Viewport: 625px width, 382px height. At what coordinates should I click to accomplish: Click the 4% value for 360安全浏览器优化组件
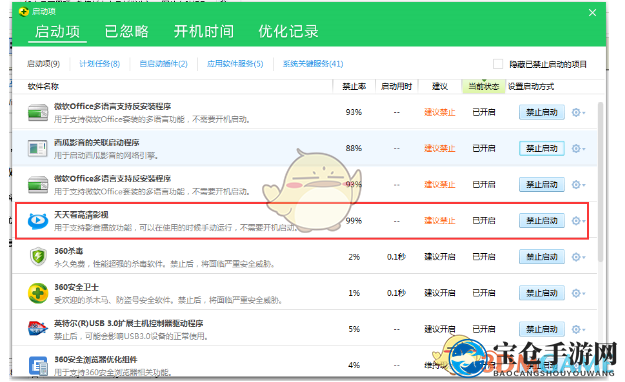[x=354, y=365]
